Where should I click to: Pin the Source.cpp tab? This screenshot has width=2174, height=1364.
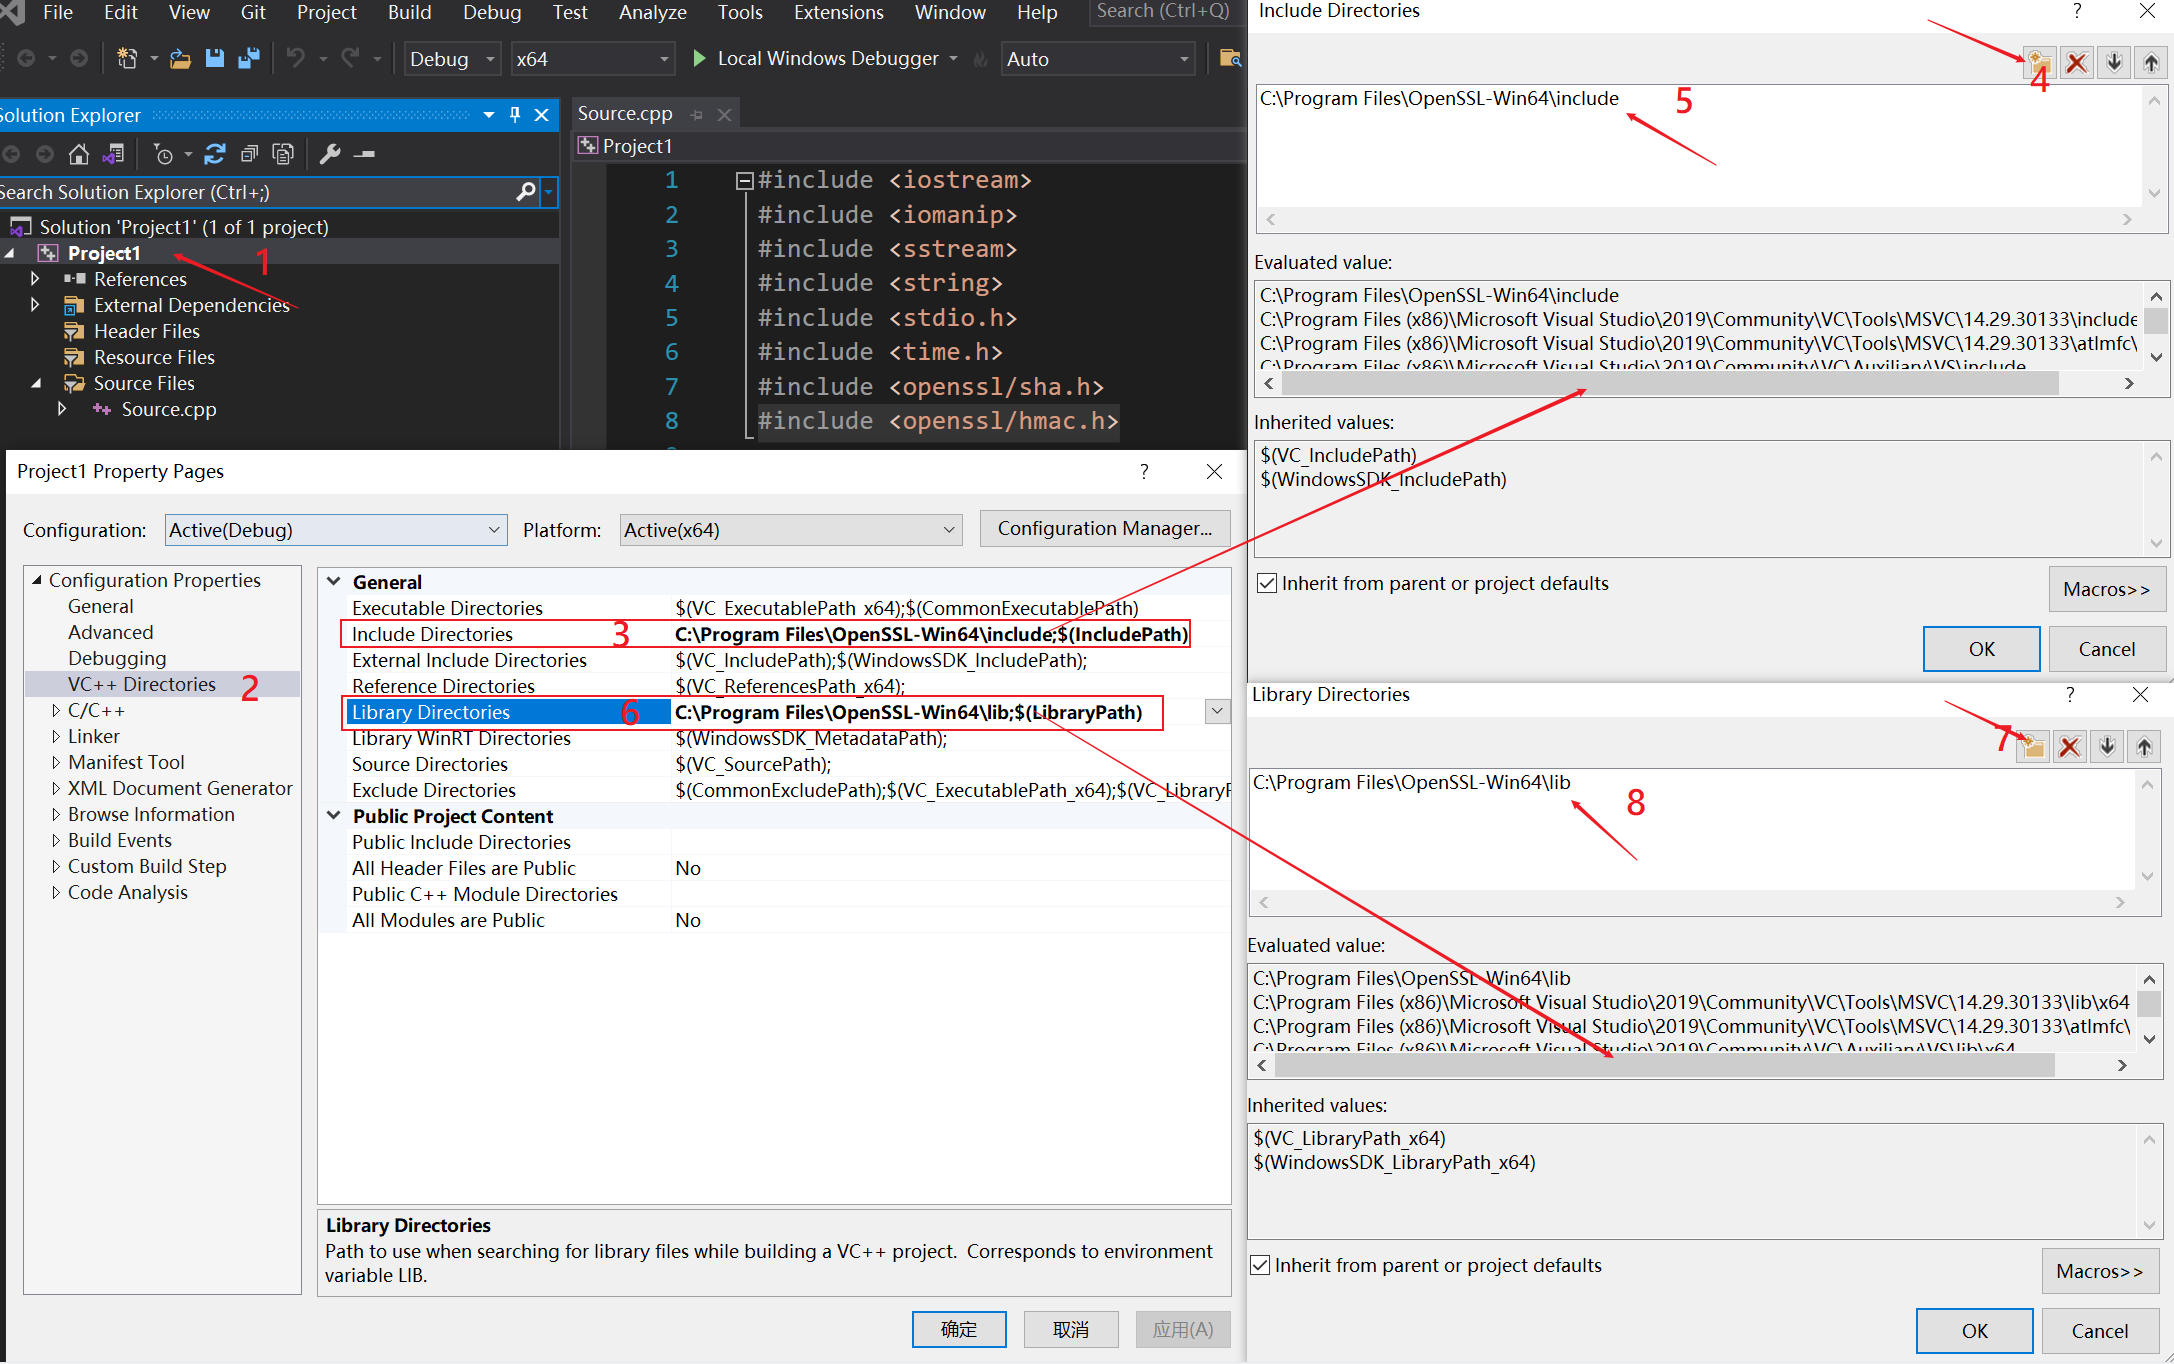click(x=697, y=115)
